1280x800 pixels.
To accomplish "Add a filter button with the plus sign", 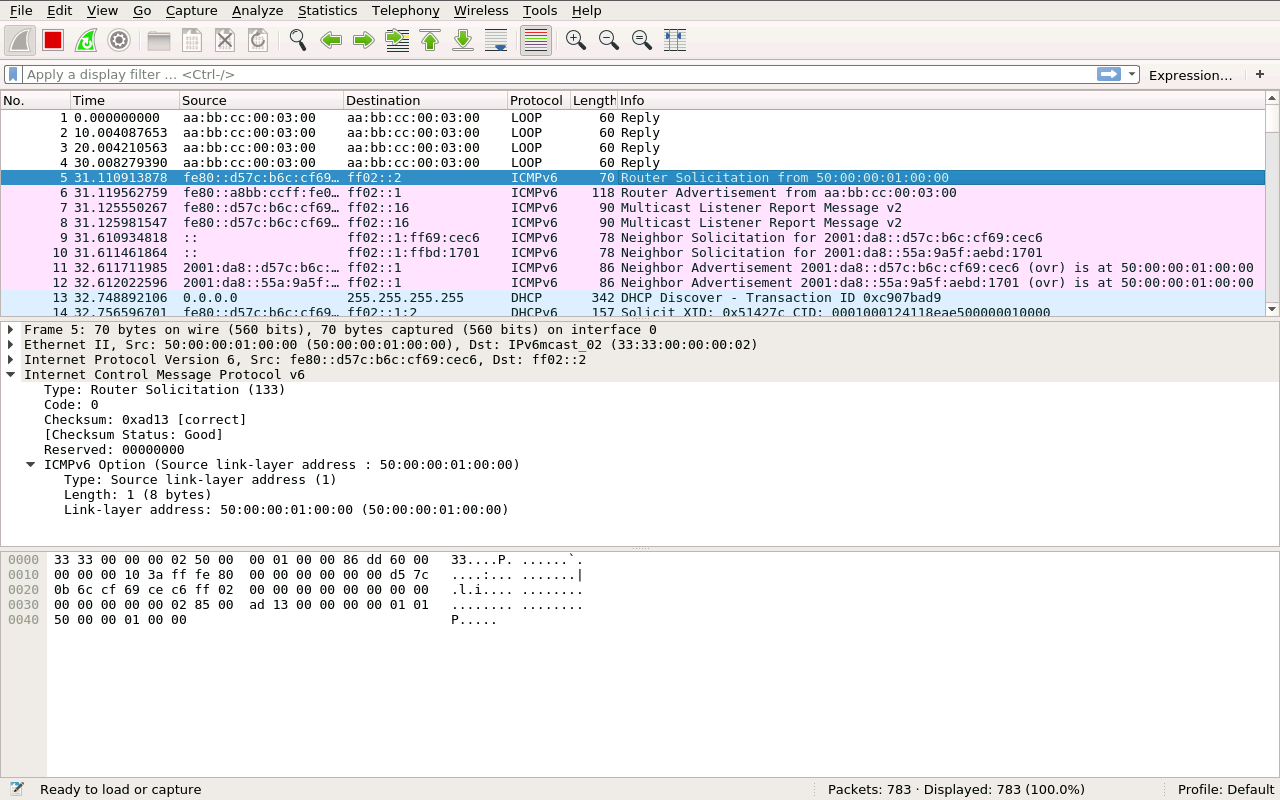I will (1259, 75).
